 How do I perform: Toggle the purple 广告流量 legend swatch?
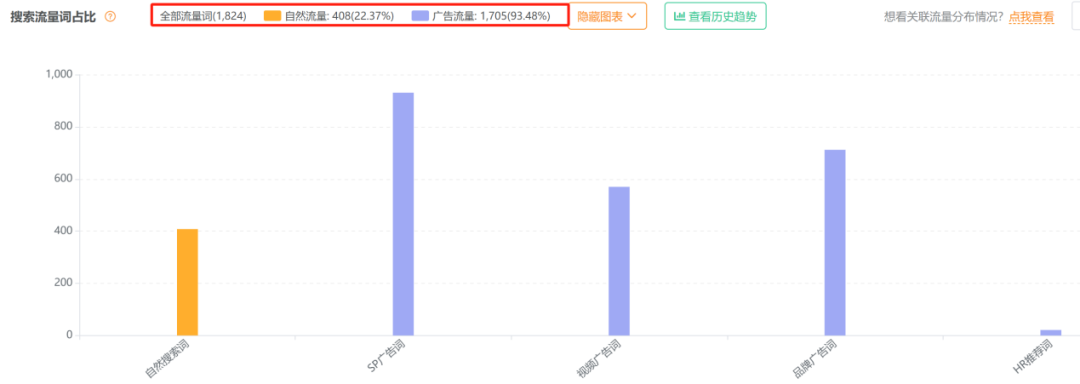tap(419, 15)
